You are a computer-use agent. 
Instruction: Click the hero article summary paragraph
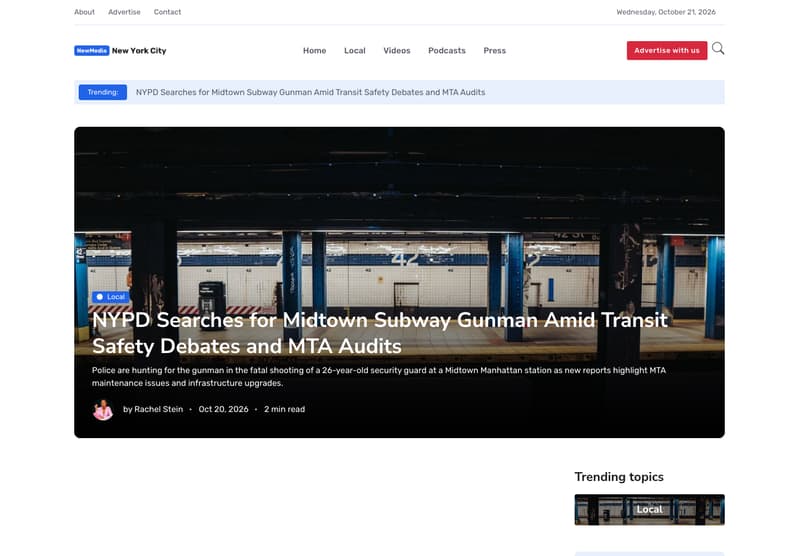coord(379,376)
